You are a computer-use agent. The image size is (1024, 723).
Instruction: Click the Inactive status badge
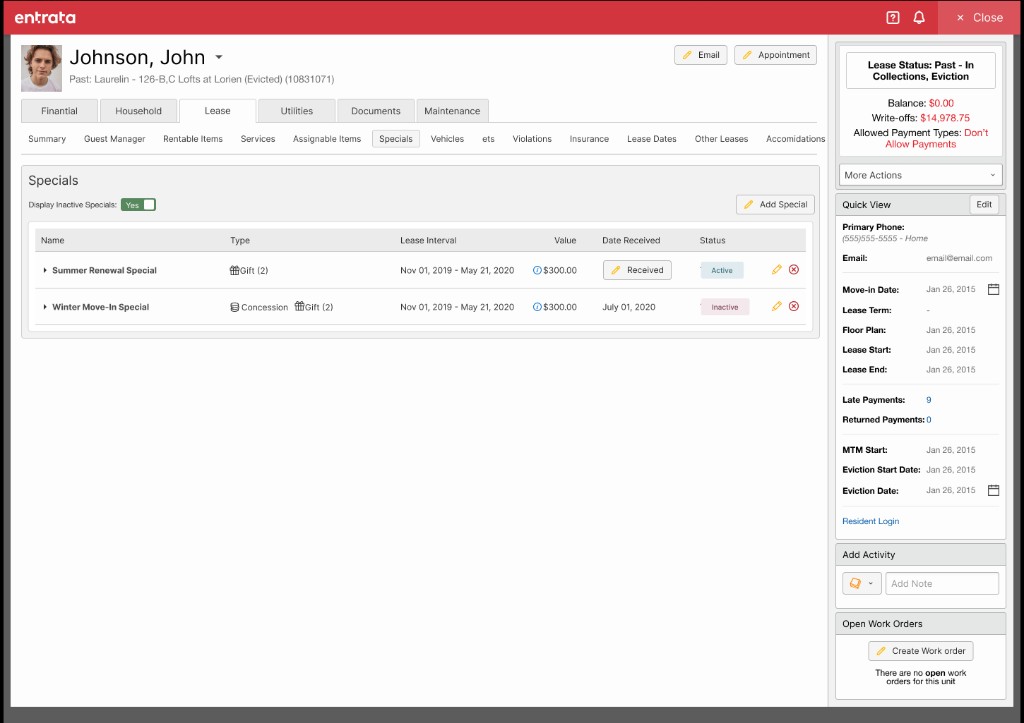724,307
